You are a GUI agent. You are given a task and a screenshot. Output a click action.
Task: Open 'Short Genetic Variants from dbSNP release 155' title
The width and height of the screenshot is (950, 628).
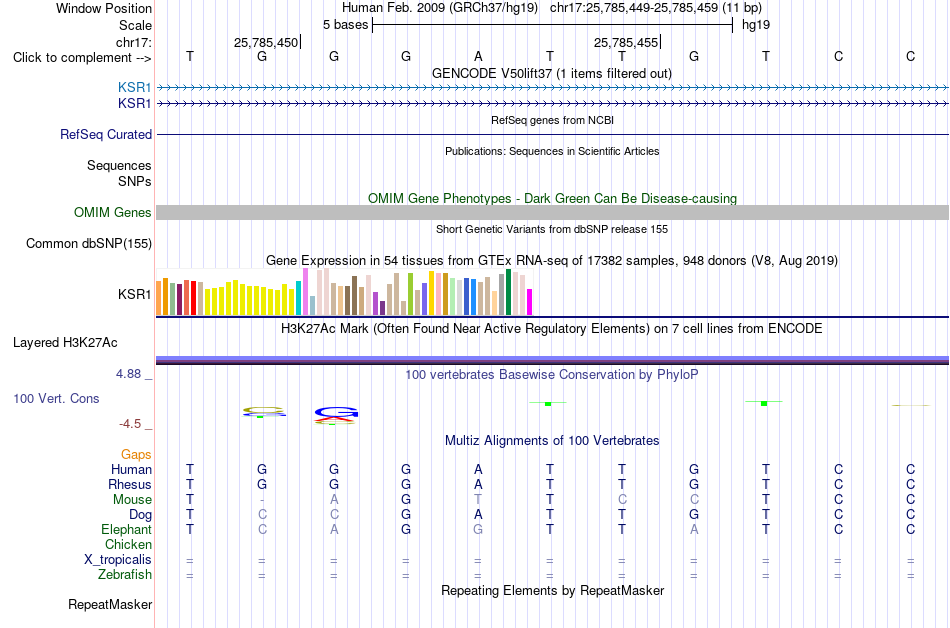point(552,230)
